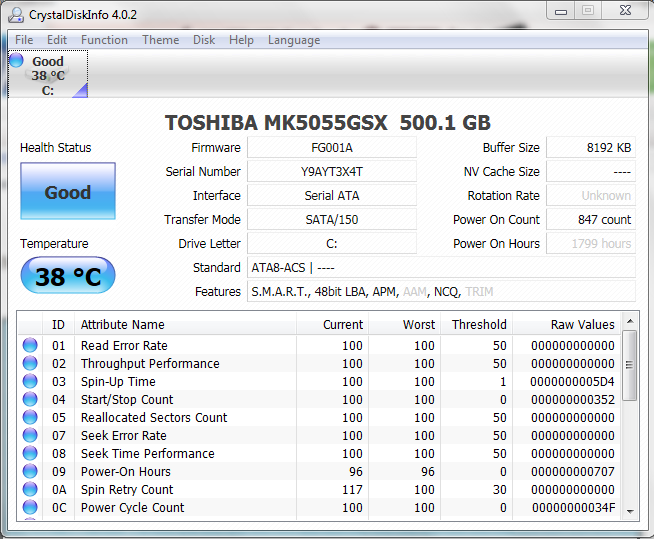Image resolution: width=654 pixels, height=539 pixels.
Task: Click the Interface field Serial ATA
Action: pyautogui.click(x=332, y=196)
